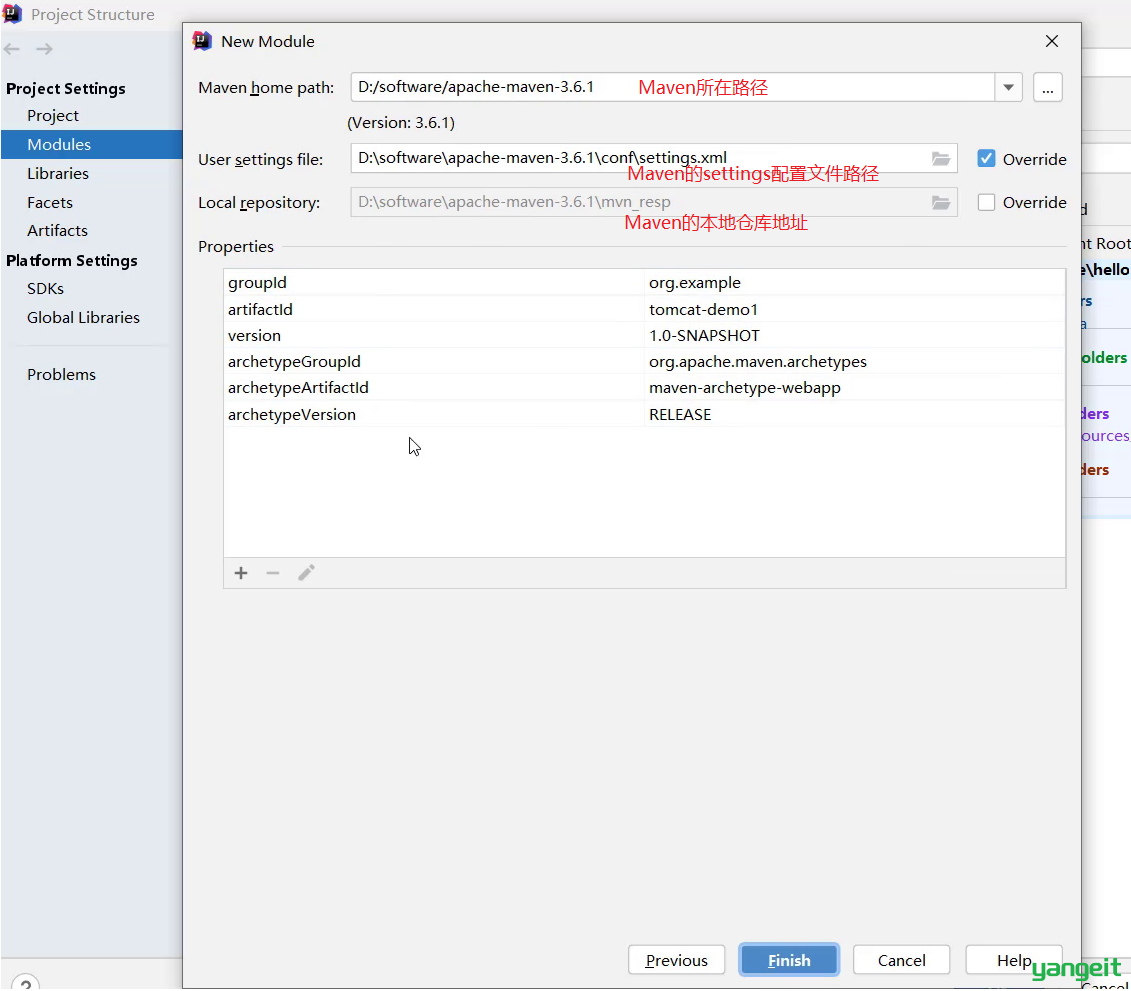Click the edit property pencil icon
1131x991 pixels.
(307, 573)
